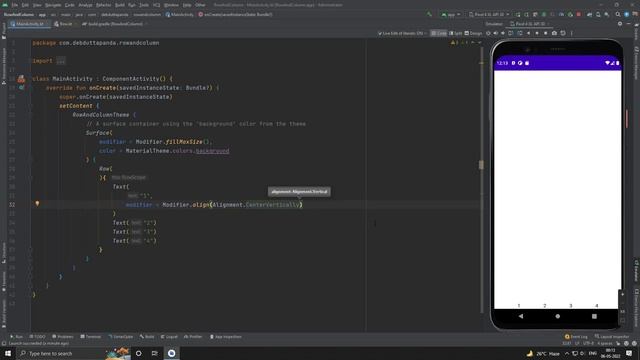Click the emulator toolbar Home icon
This screenshot has height=360, width=640.
(x=537, y=33)
